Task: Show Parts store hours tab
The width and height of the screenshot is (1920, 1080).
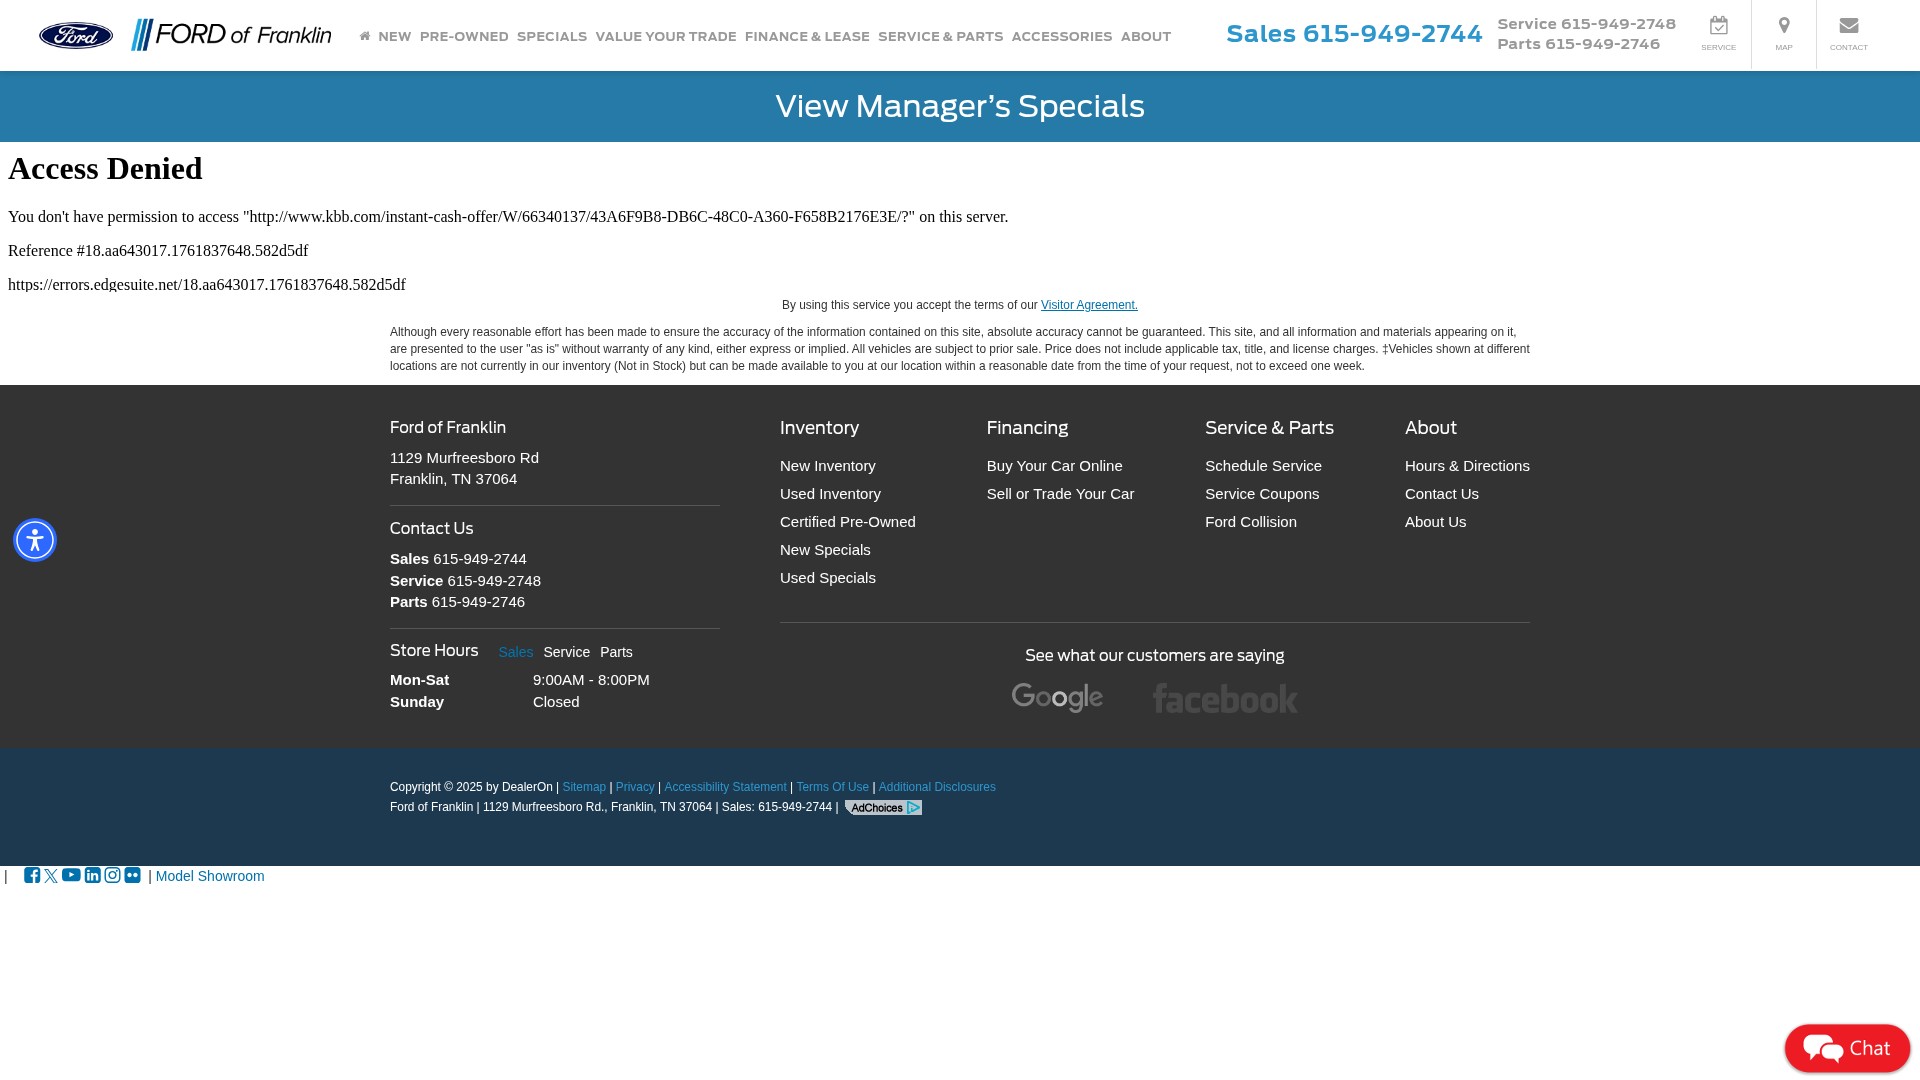Action: (x=616, y=652)
